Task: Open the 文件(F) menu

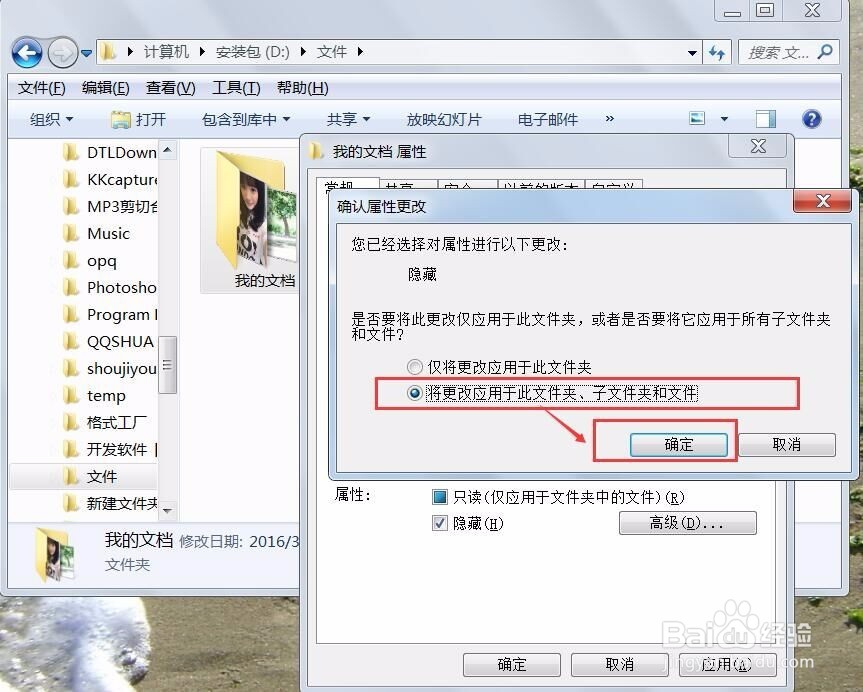Action: tap(41, 88)
